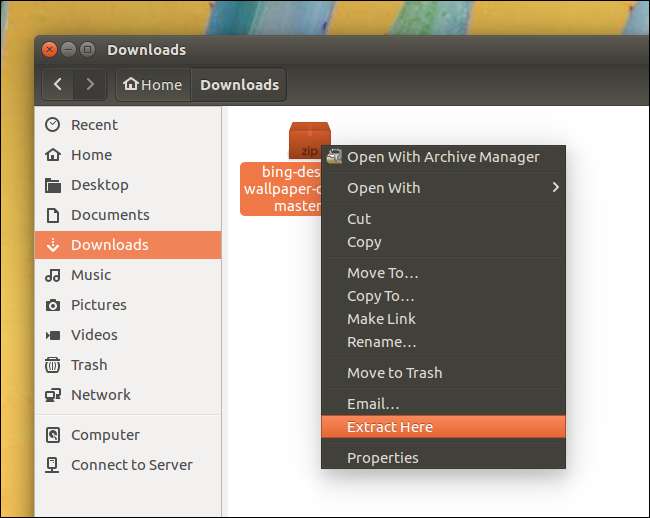Click the Network icon in sidebar
650x518 pixels.
53,395
